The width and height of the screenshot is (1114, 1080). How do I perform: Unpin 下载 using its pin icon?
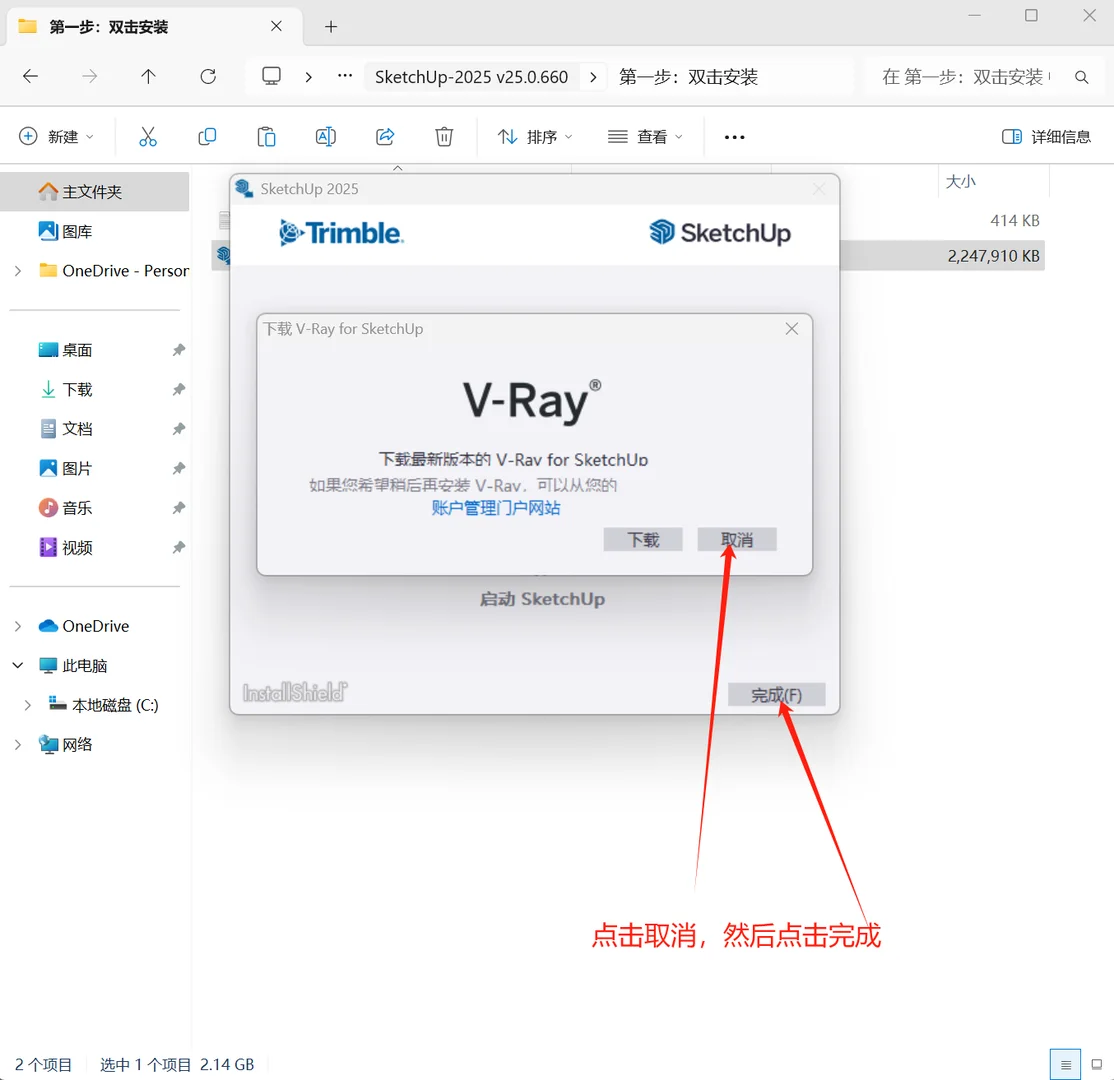click(x=178, y=389)
